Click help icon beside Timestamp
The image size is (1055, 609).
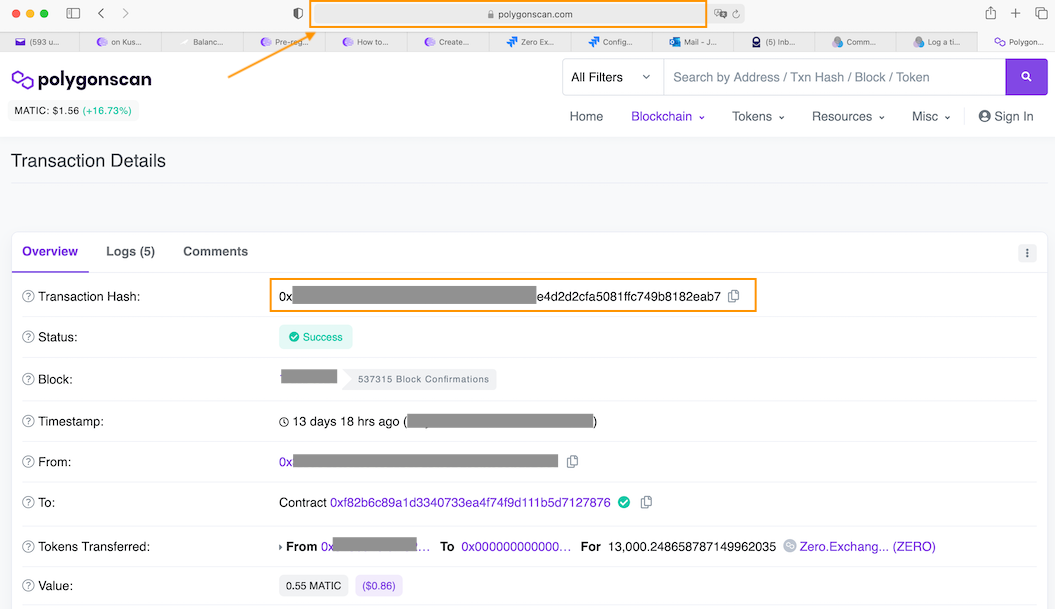pos(28,421)
